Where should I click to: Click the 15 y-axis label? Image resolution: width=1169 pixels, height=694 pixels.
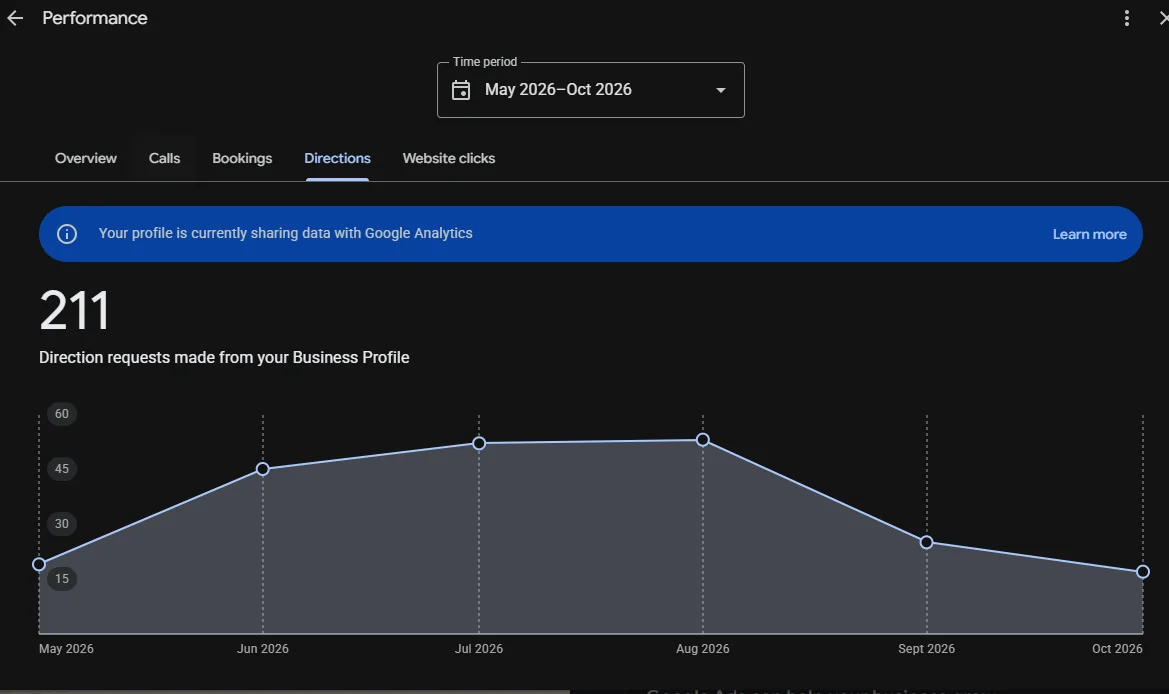point(62,578)
